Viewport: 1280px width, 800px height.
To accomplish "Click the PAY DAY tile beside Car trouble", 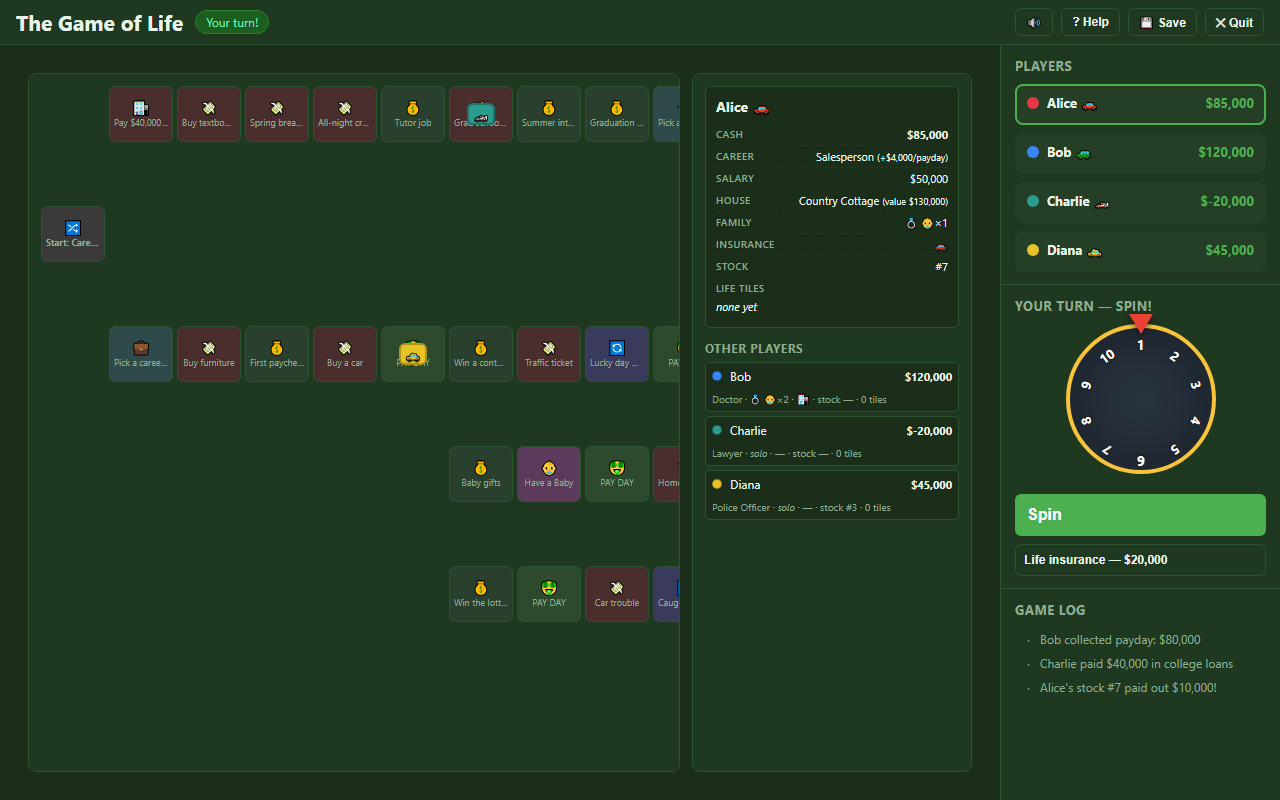I will coord(549,594).
